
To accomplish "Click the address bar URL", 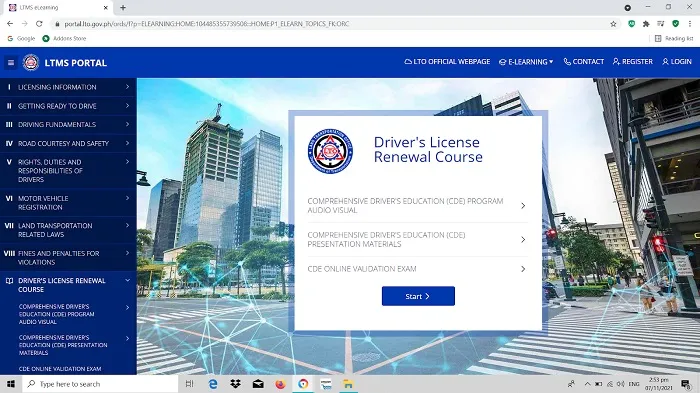I will pos(207,24).
